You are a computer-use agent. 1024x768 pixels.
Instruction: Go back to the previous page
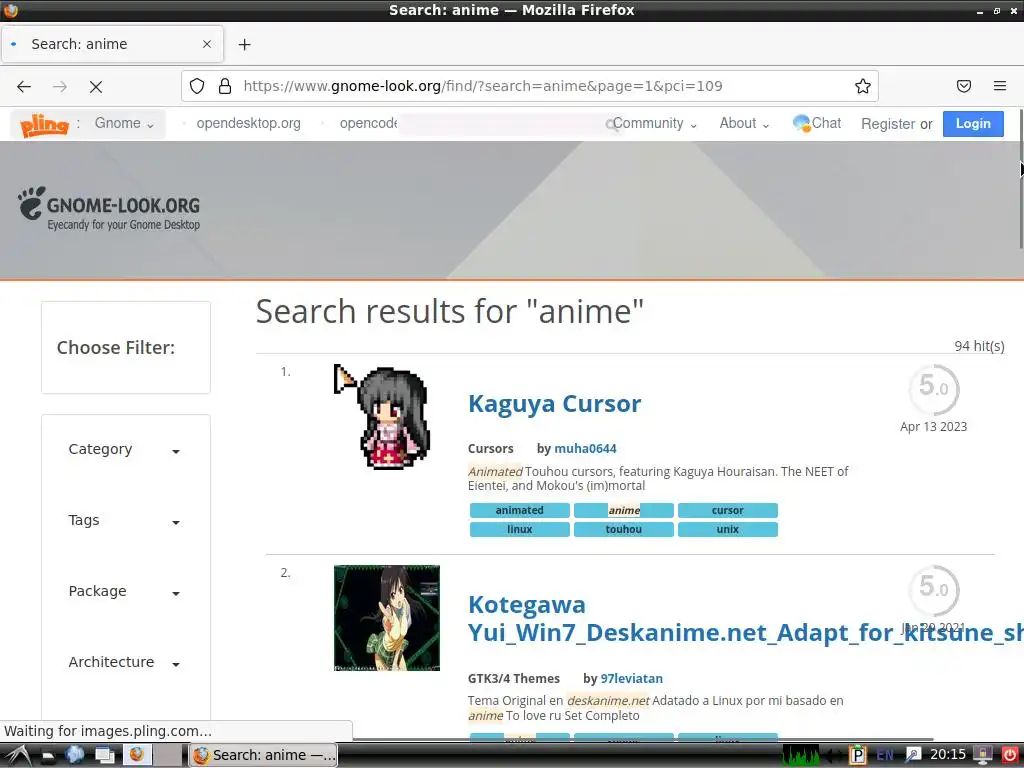point(24,86)
